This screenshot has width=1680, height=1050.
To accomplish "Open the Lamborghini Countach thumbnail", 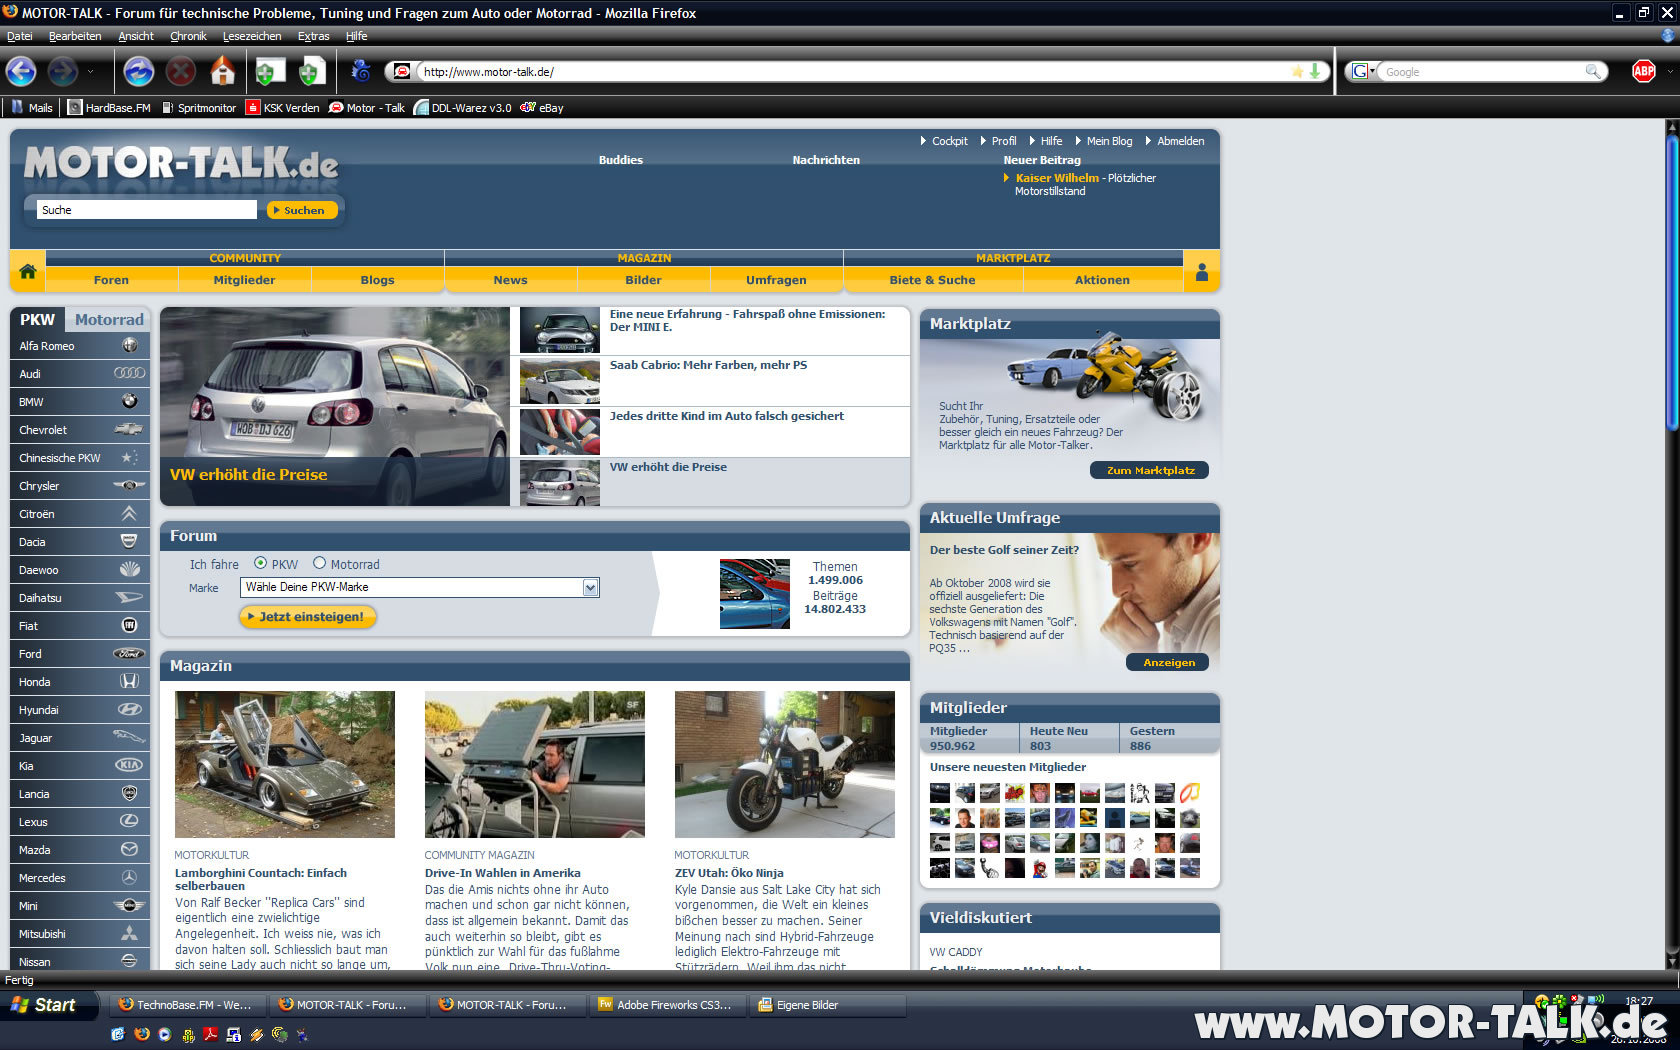I will 284,764.
